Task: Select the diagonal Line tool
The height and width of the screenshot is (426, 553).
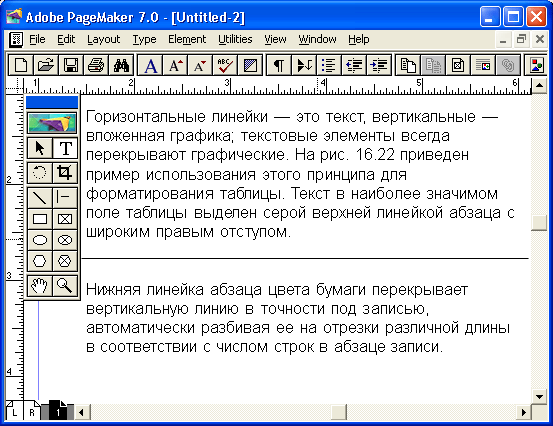Action: (40, 197)
